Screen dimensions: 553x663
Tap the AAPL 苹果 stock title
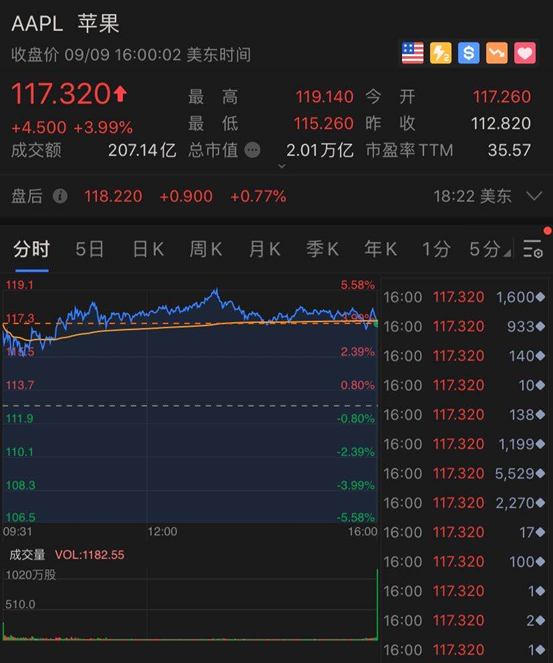(x=66, y=23)
